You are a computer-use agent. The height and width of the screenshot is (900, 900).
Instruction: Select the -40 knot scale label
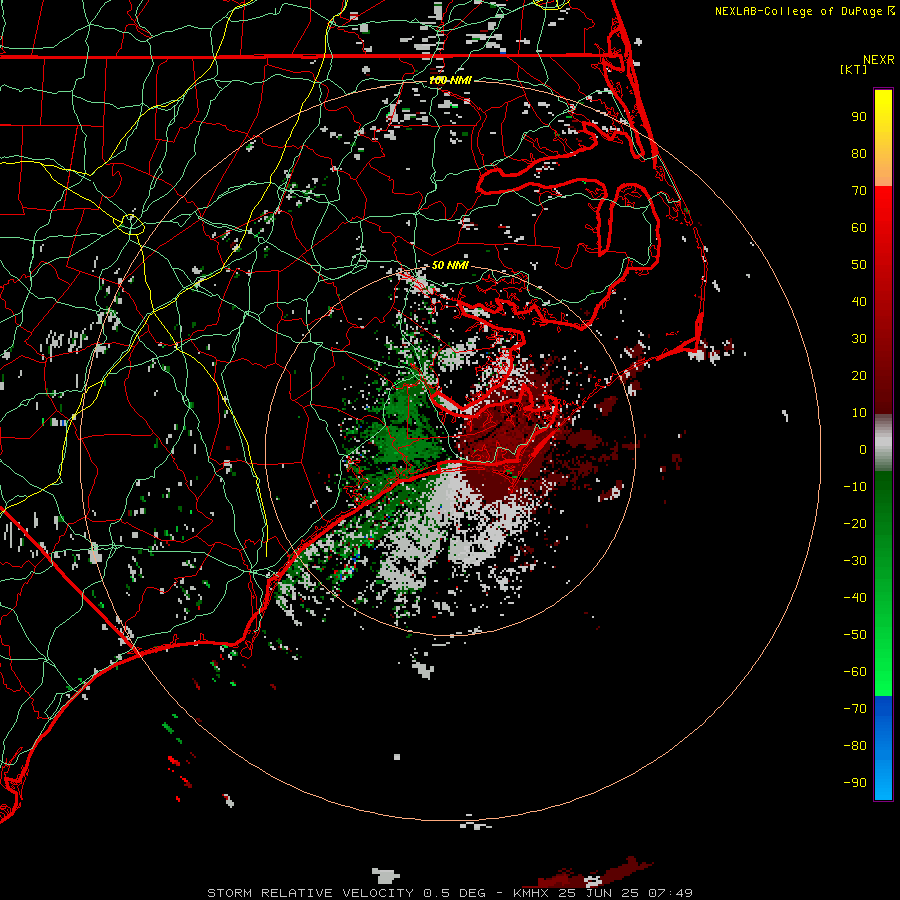click(x=855, y=598)
